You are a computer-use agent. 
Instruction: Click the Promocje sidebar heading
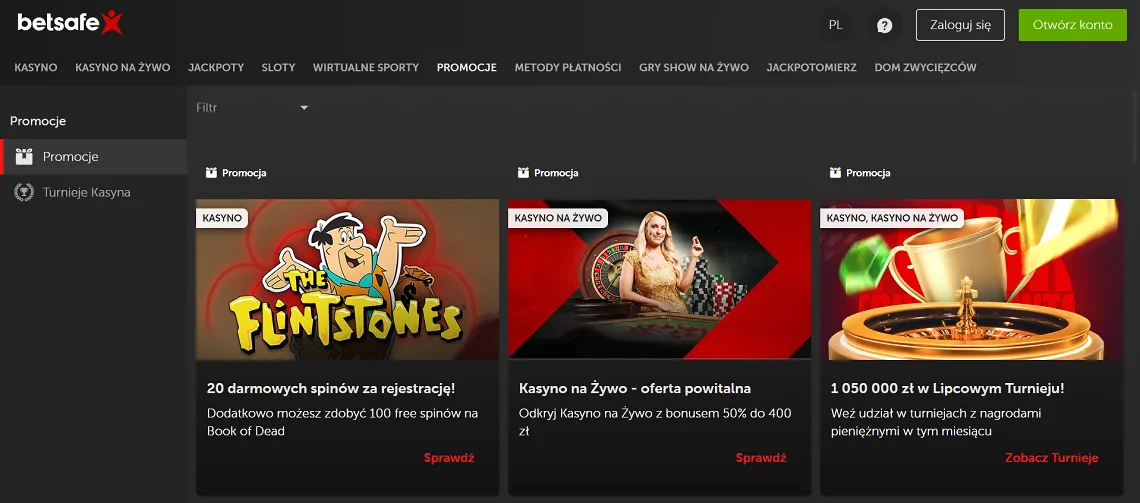38,121
